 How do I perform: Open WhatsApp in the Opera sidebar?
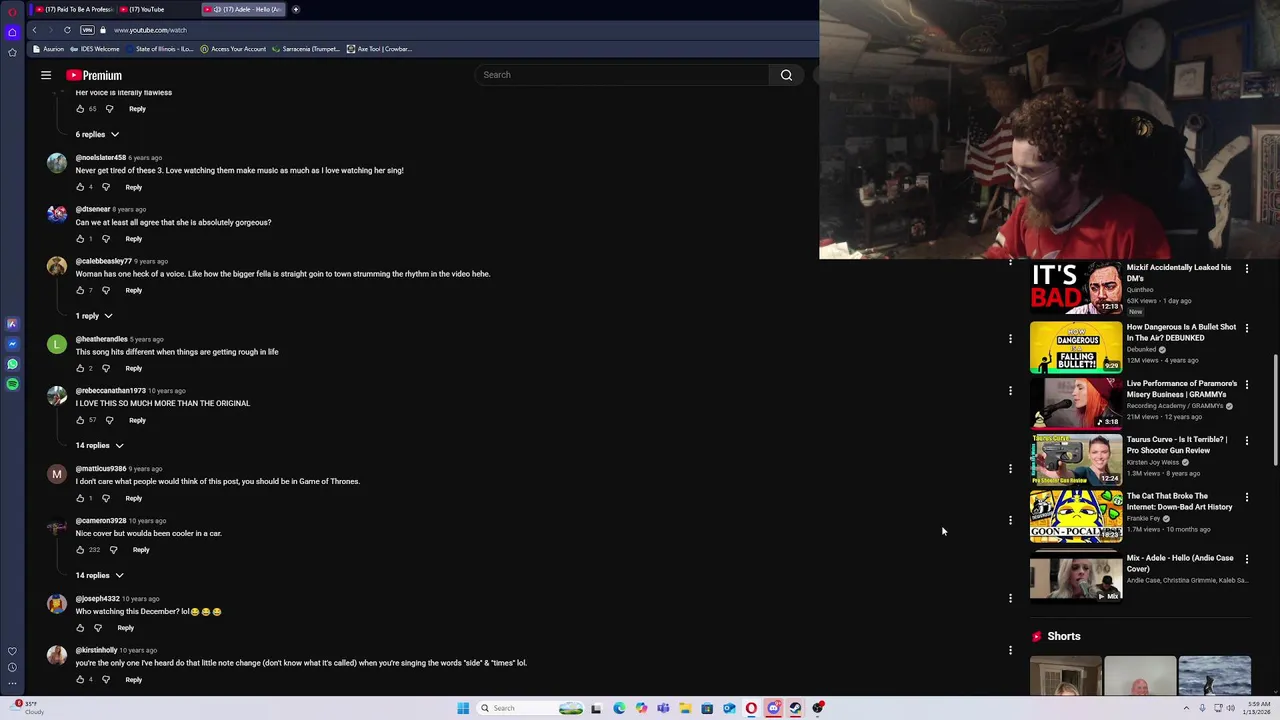(12, 364)
